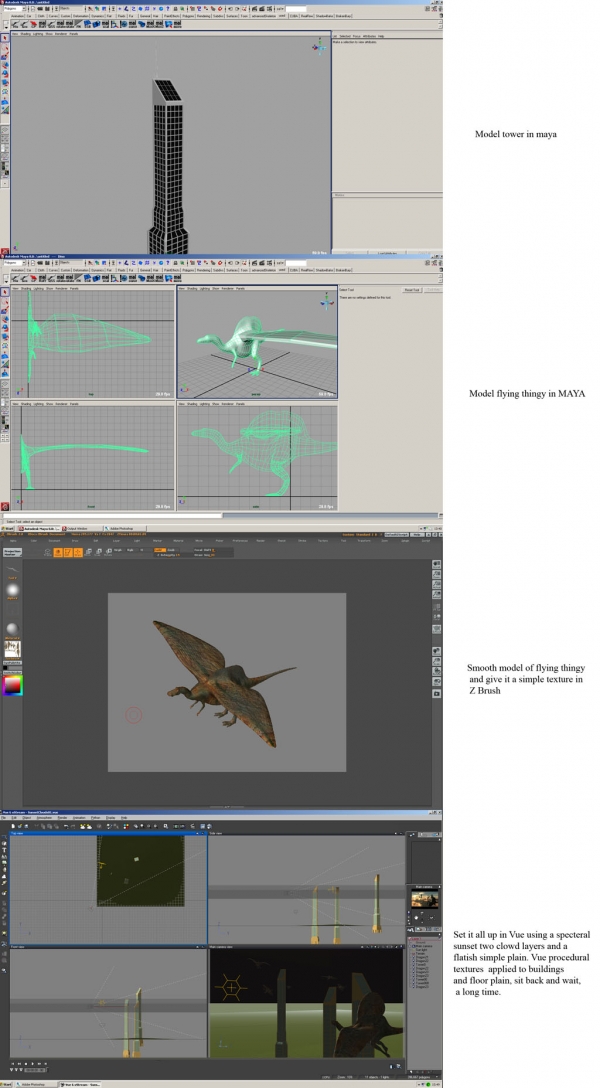Open Polygons menu-set dropdown in dinosaur Maya window
This screenshot has height=1088, width=600.
[x=15, y=262]
